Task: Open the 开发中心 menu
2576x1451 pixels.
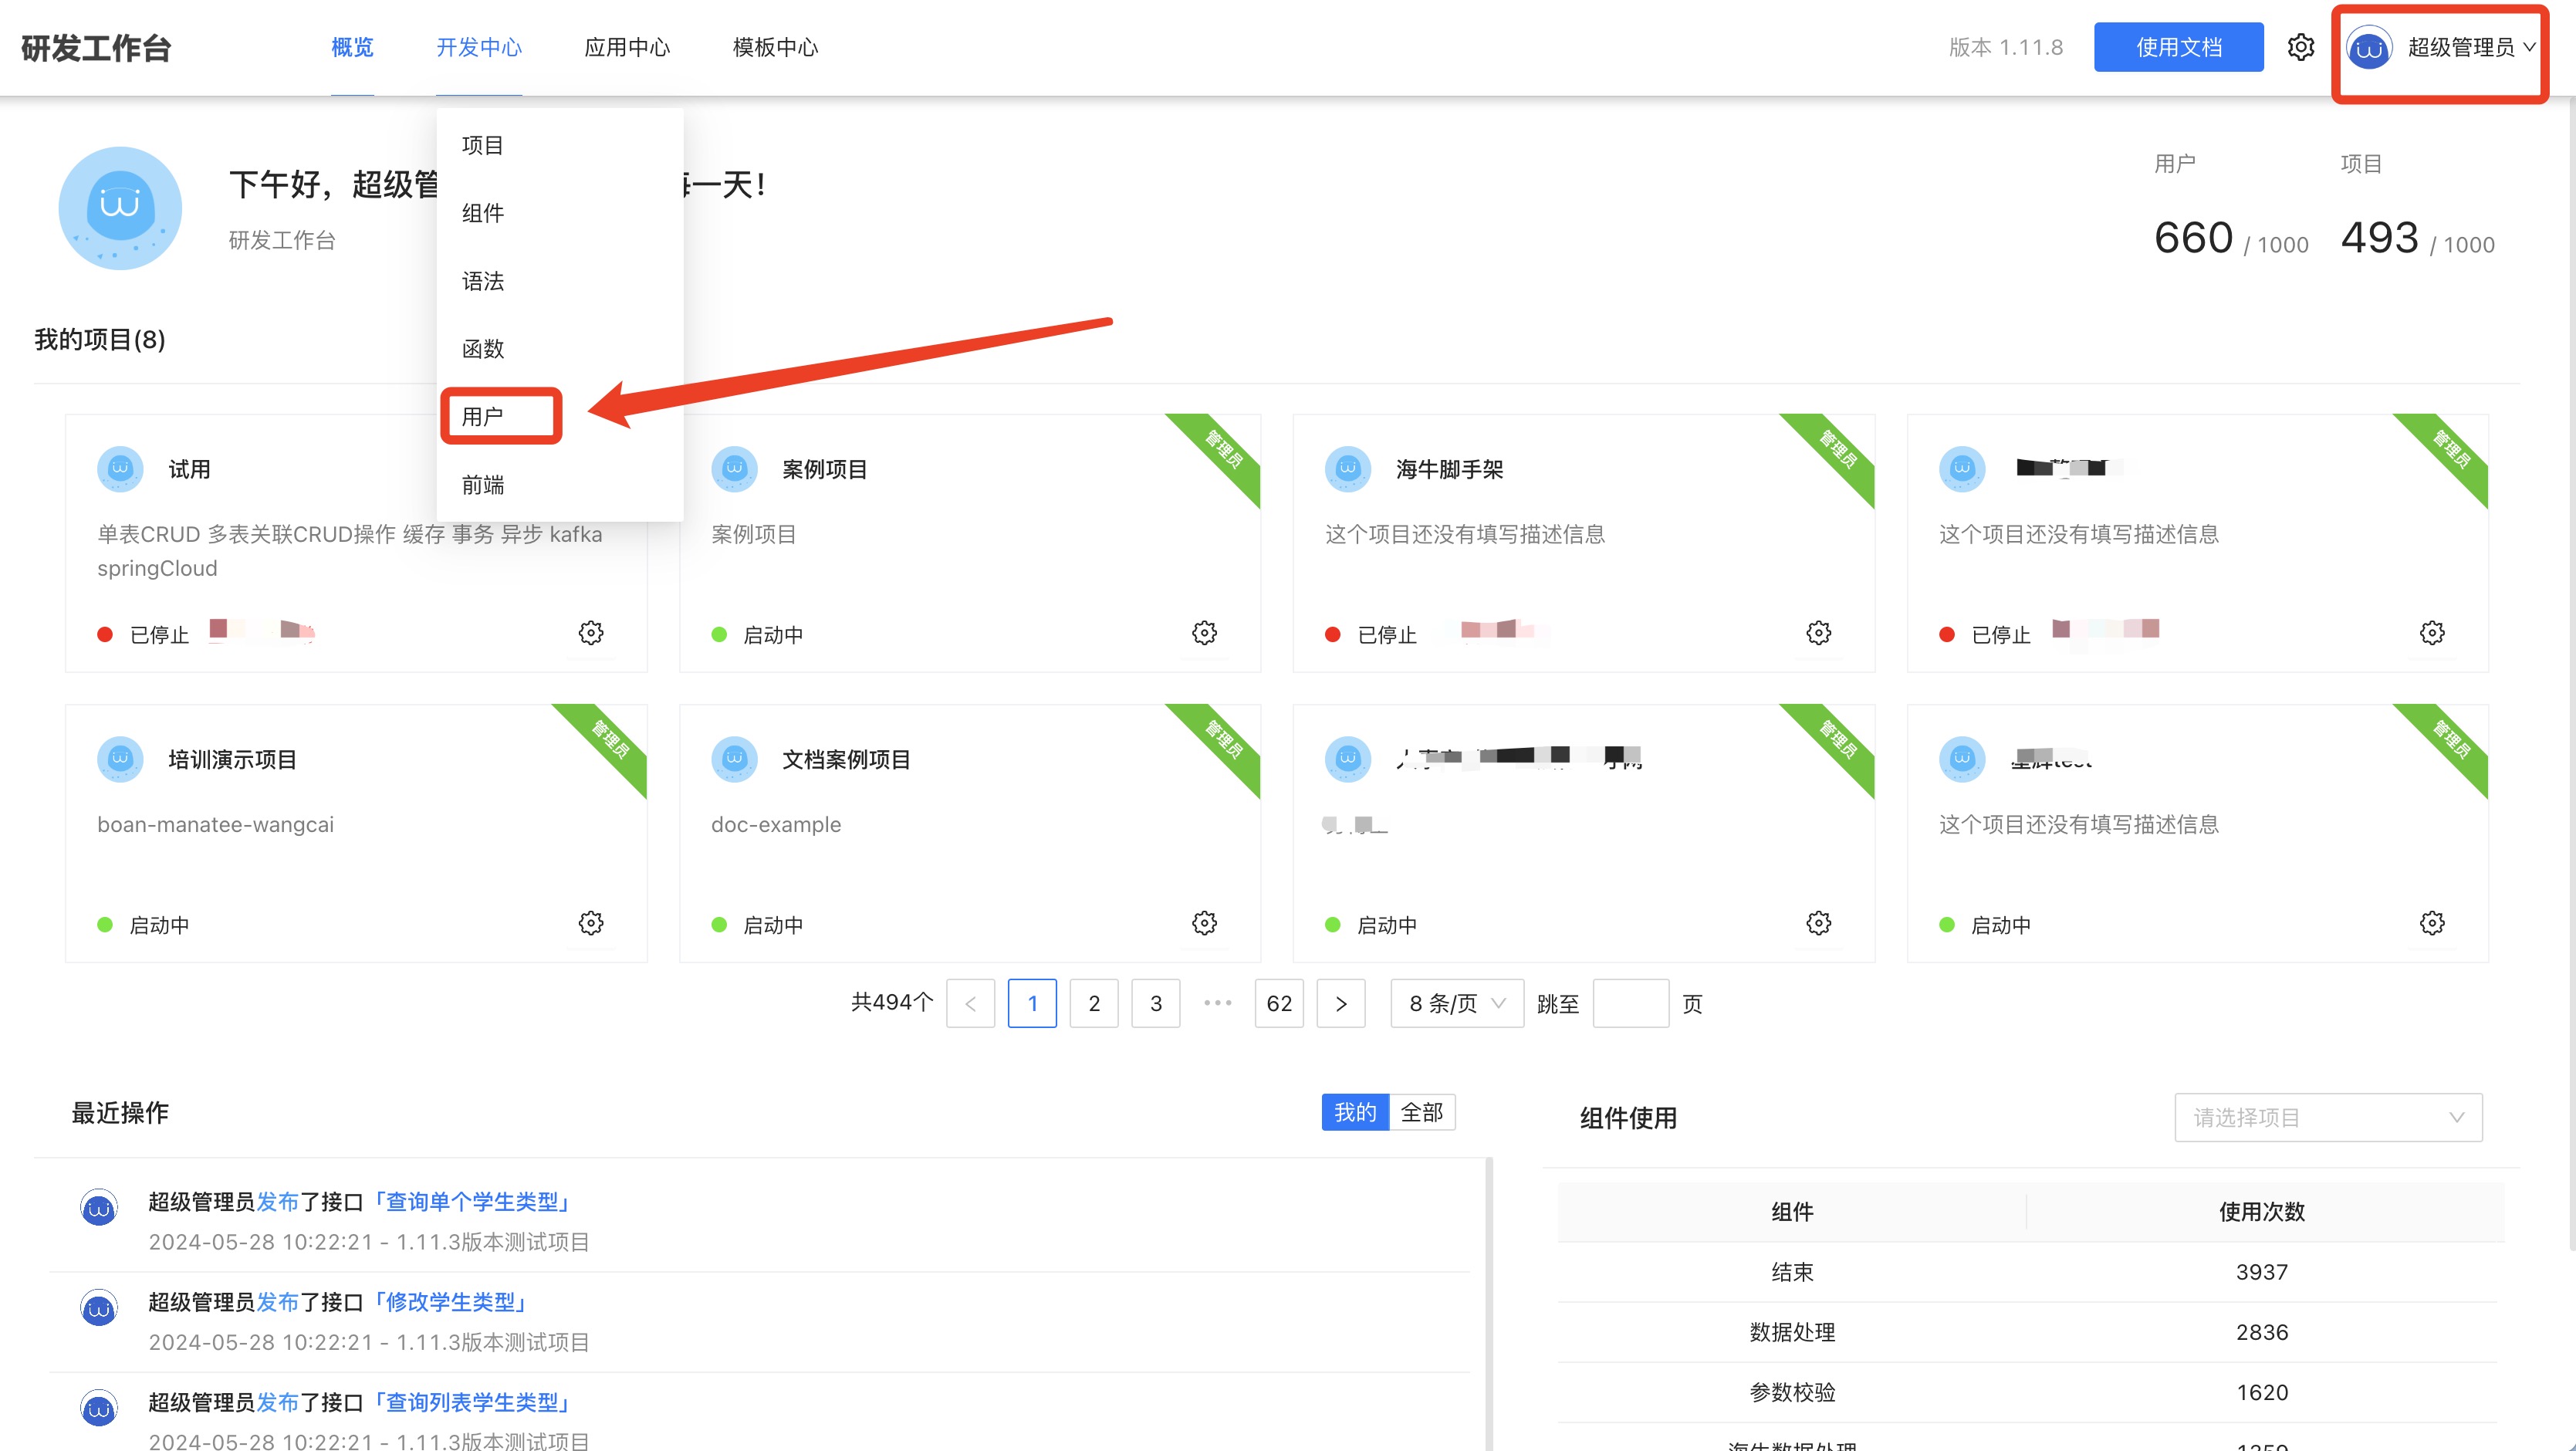Action: [x=479, y=47]
